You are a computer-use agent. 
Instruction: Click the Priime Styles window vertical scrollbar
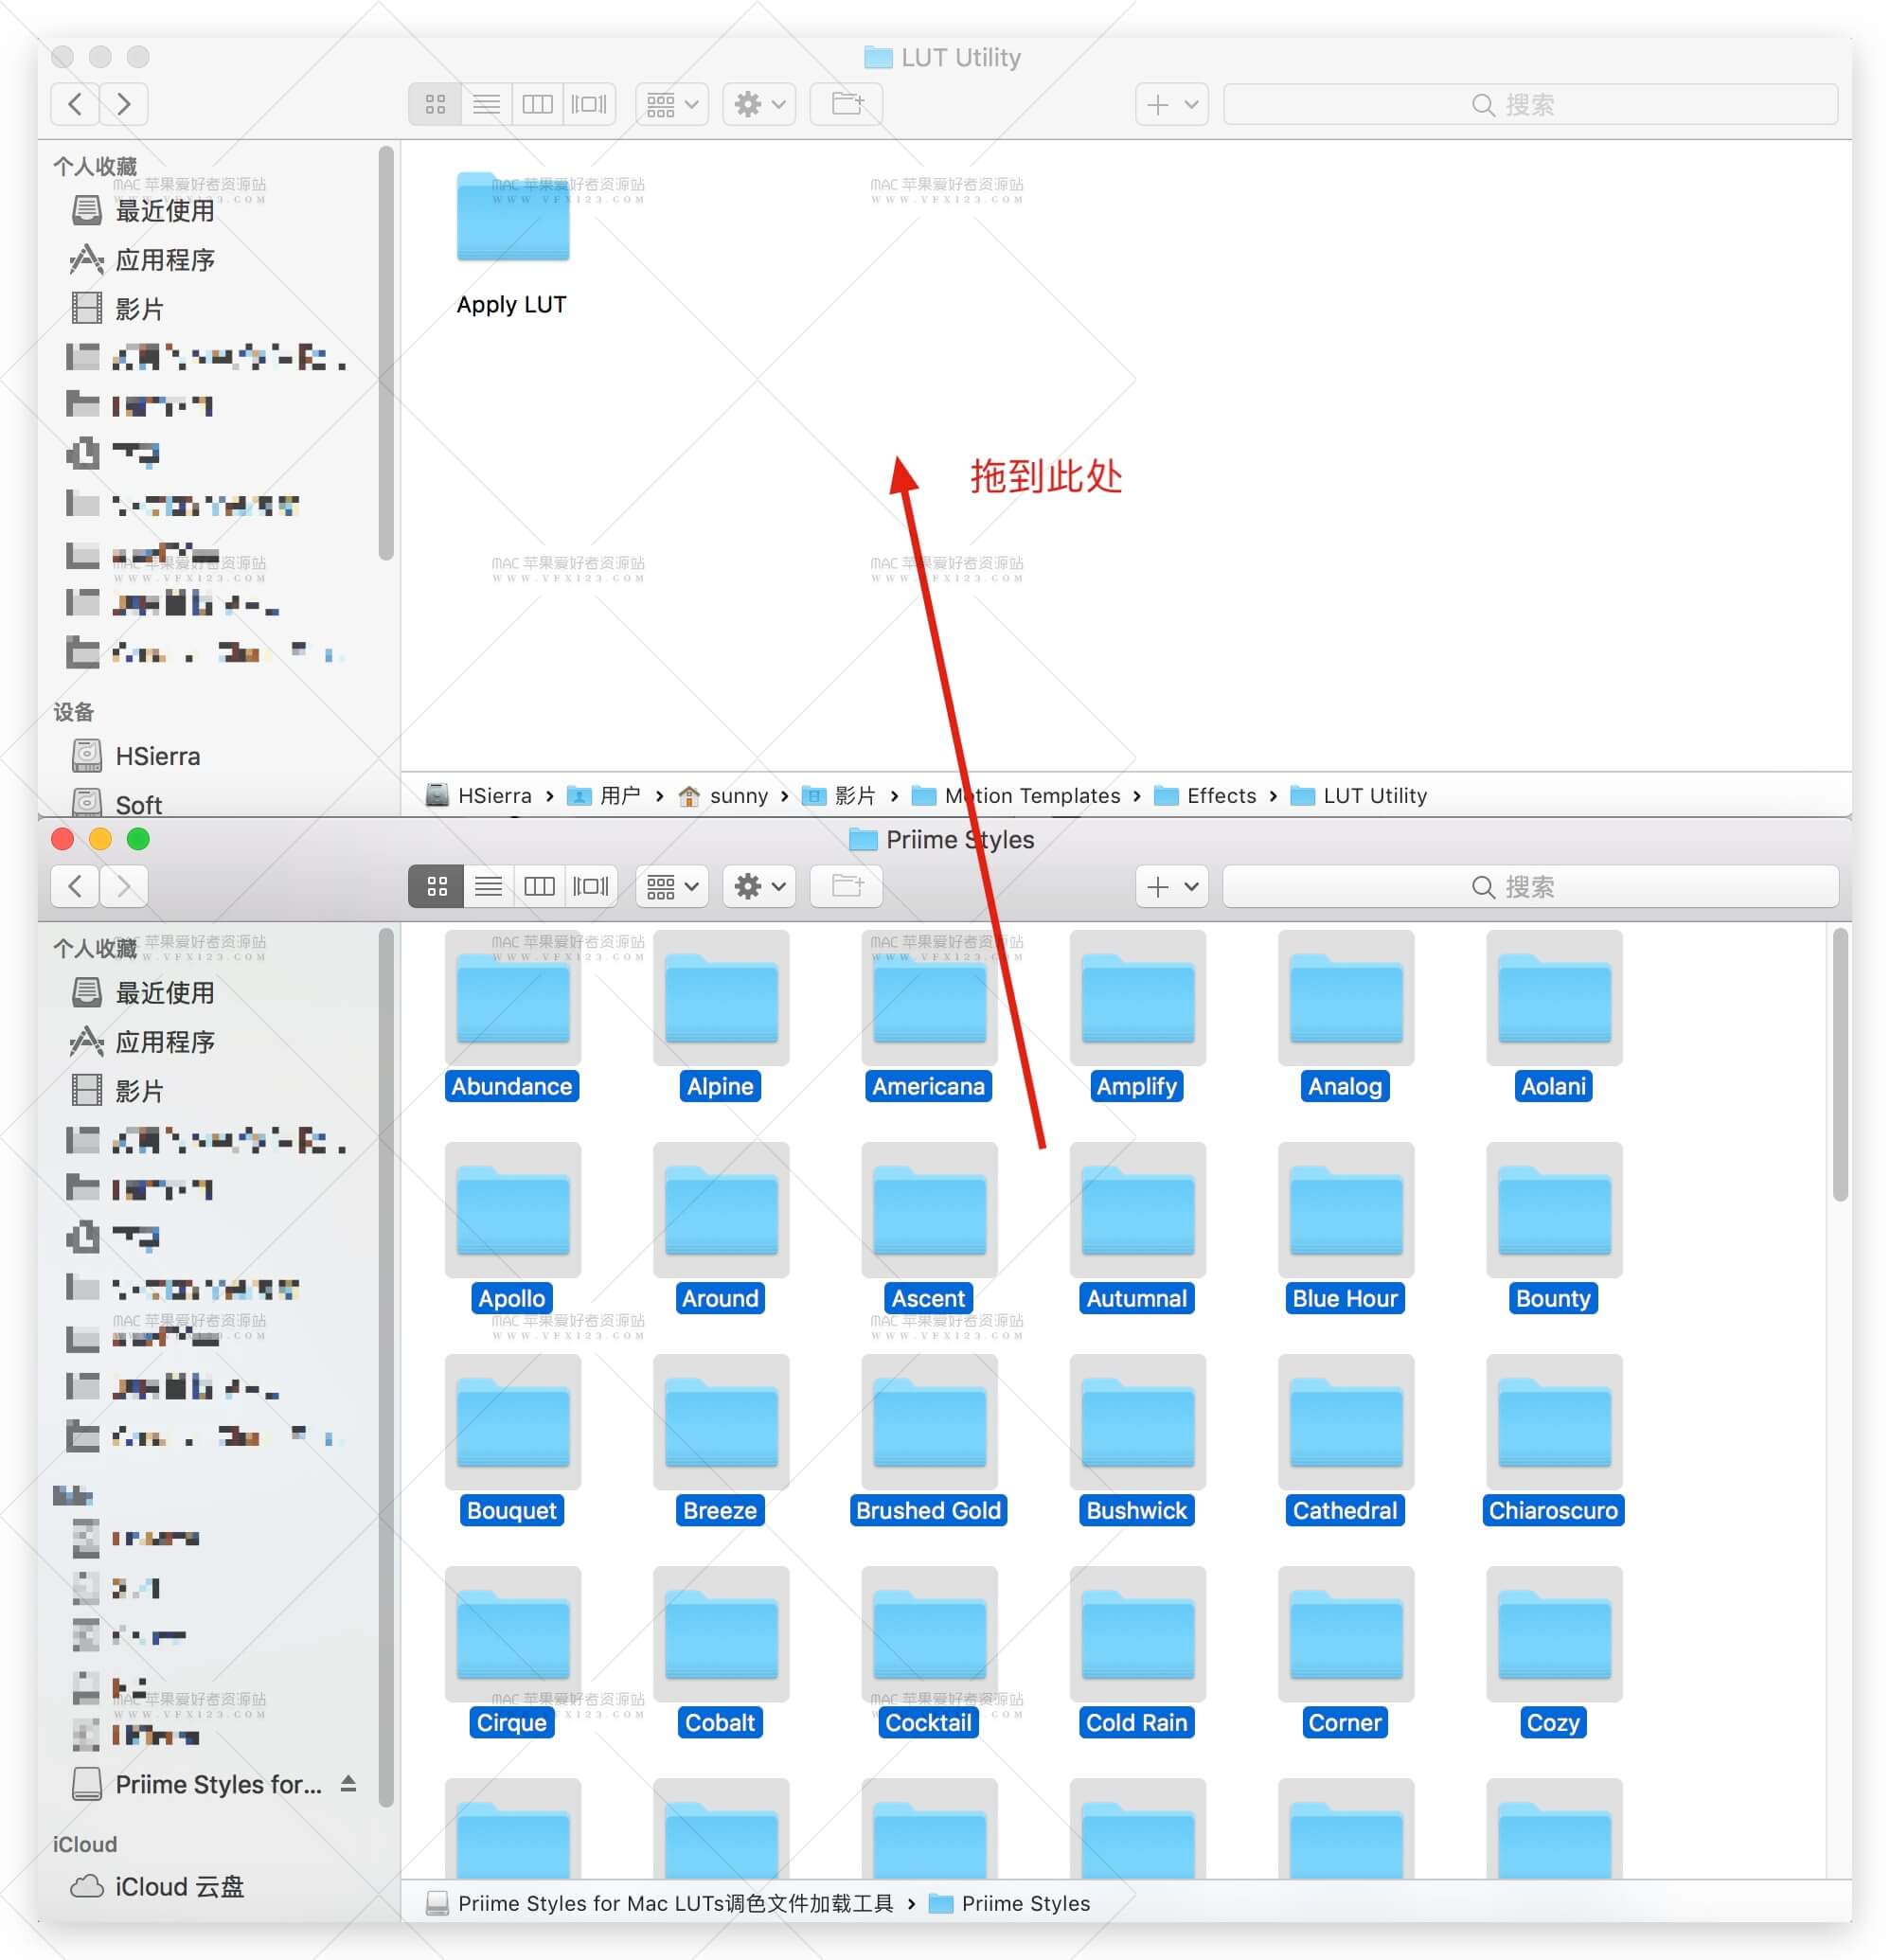[x=1840, y=1065]
